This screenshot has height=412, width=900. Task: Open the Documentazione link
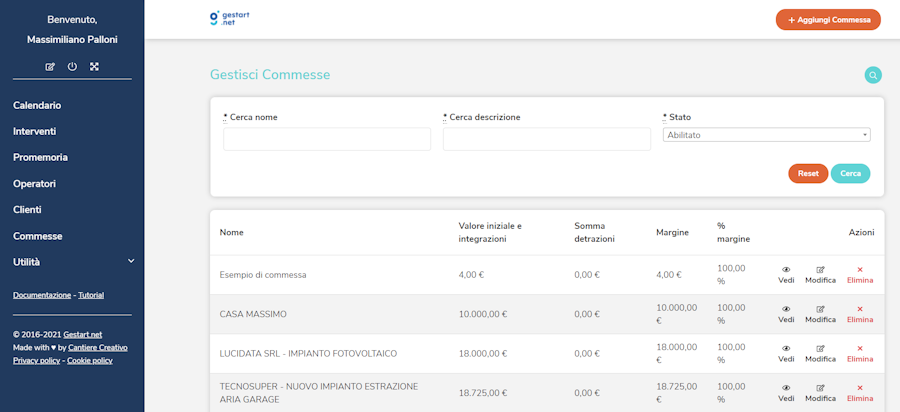click(x=42, y=296)
